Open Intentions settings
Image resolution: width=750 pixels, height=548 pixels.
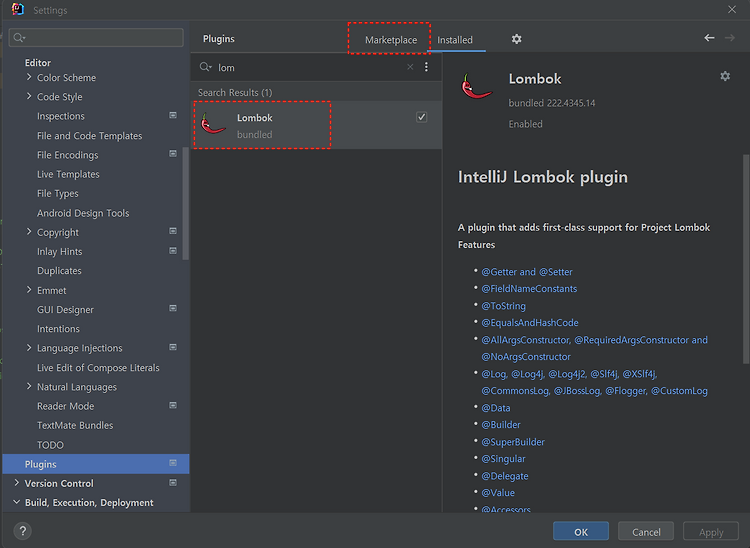(x=58, y=329)
